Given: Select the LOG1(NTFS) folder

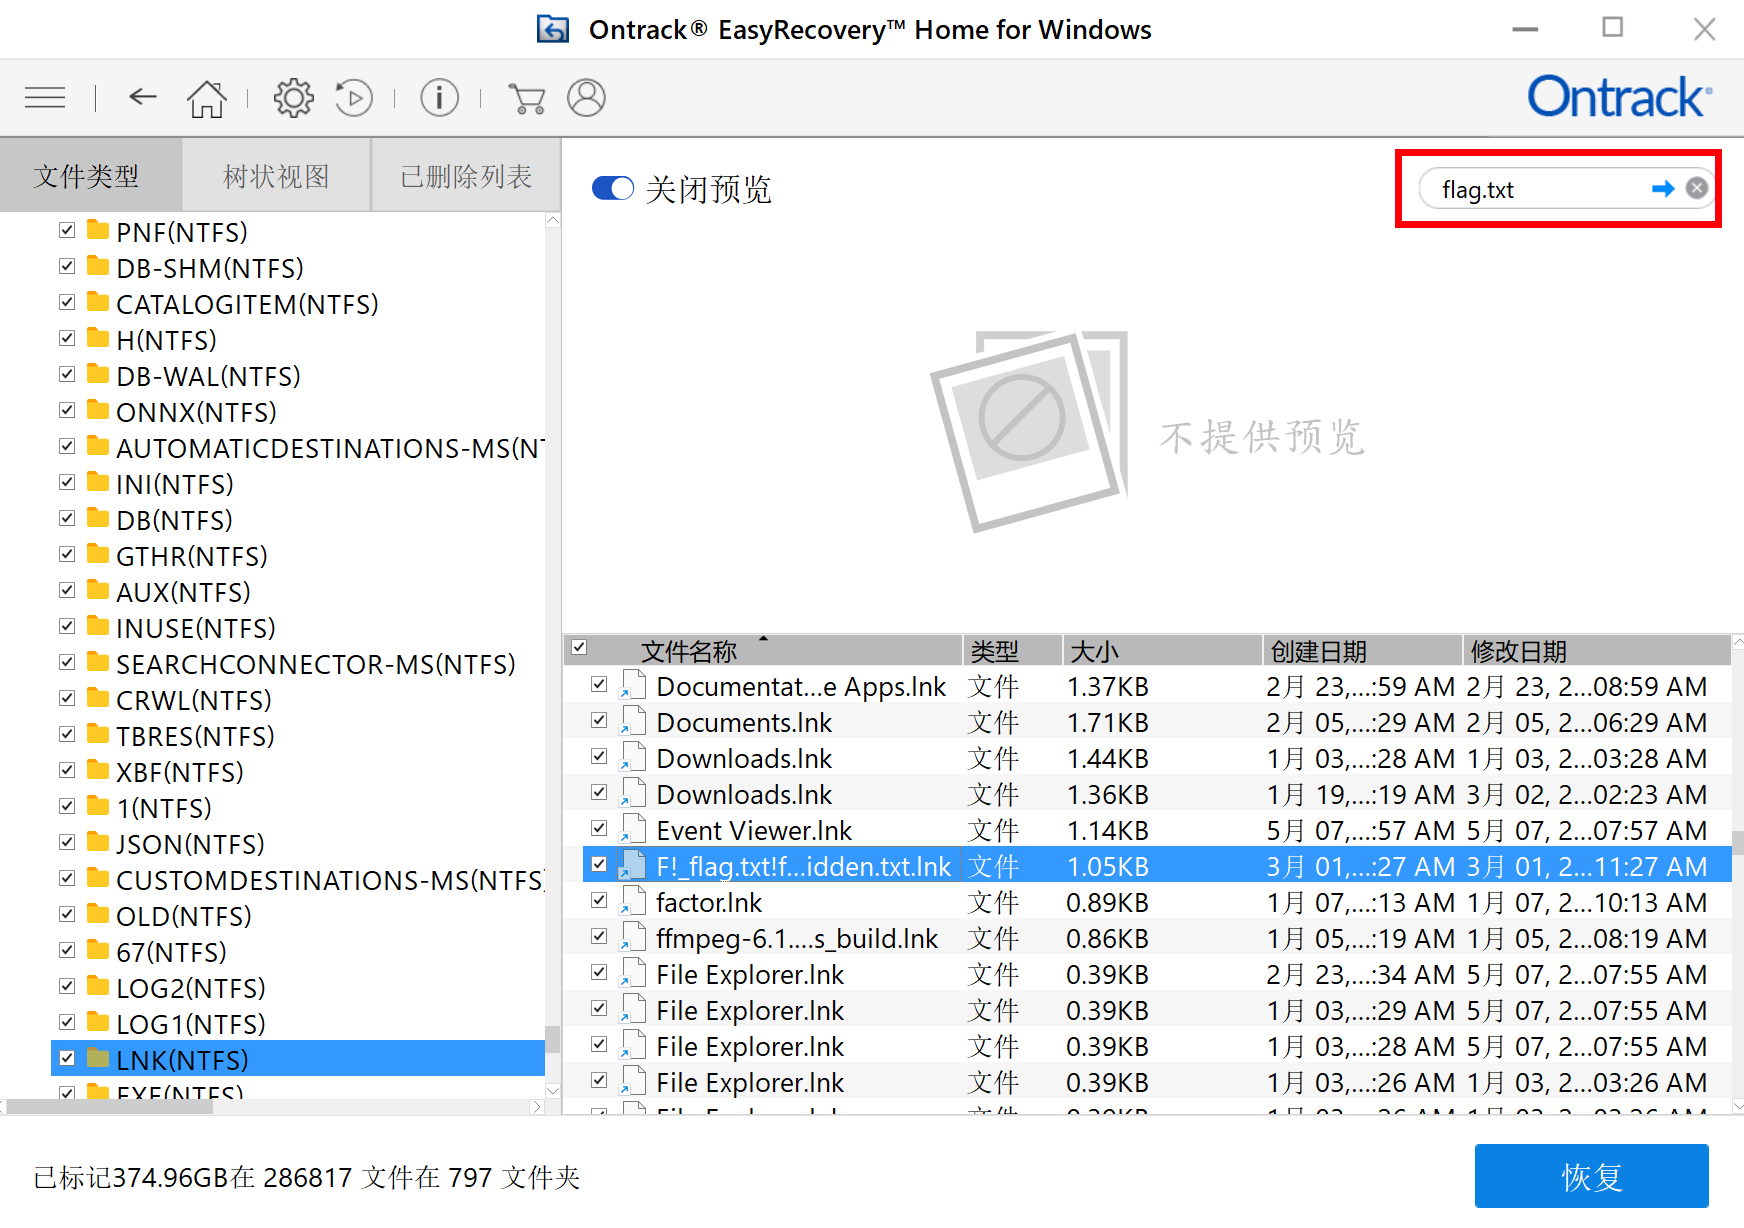Looking at the screenshot, I should pos(191,1024).
